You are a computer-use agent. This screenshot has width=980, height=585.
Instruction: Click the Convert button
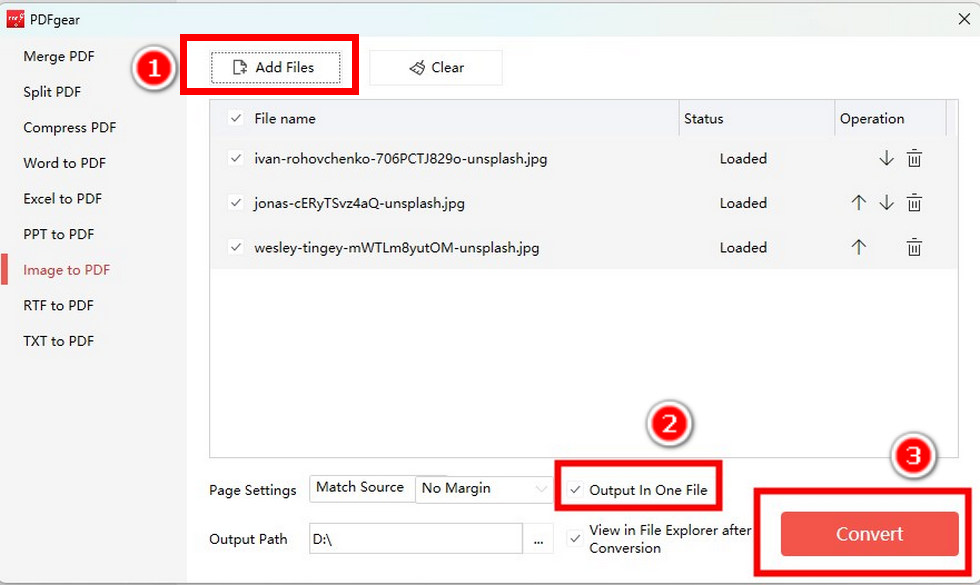click(868, 534)
